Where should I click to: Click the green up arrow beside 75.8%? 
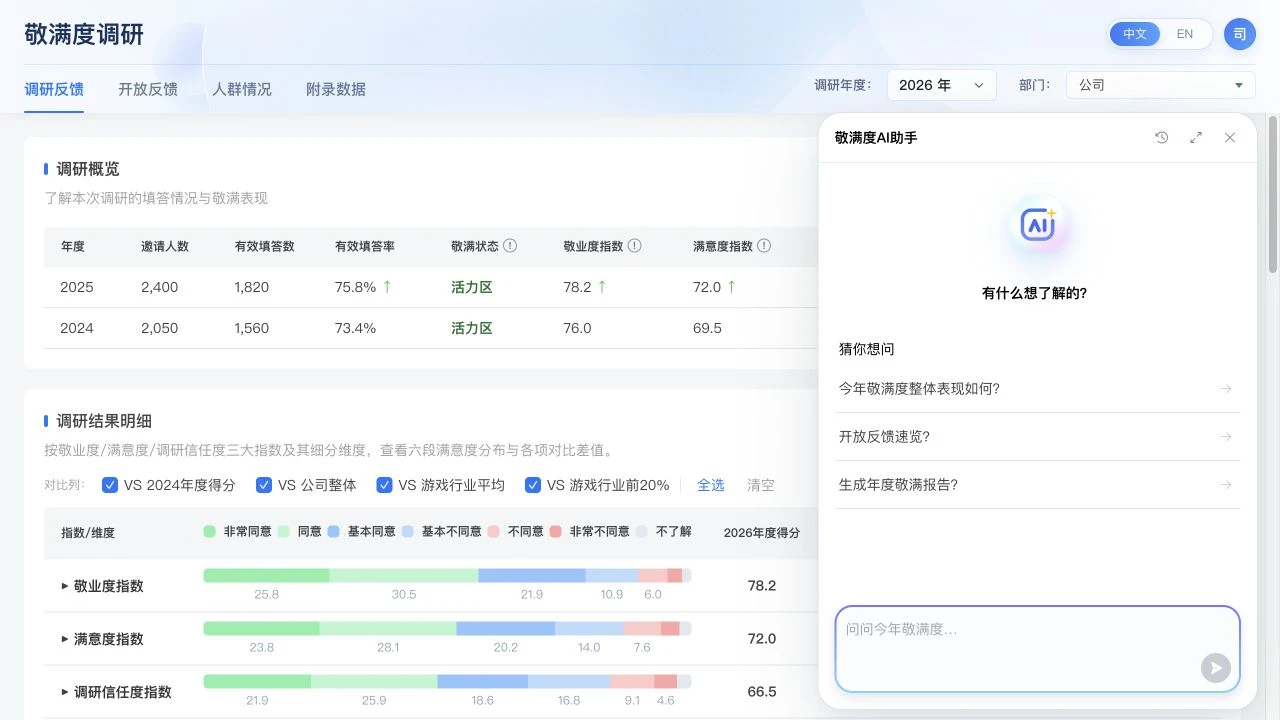click(x=387, y=287)
